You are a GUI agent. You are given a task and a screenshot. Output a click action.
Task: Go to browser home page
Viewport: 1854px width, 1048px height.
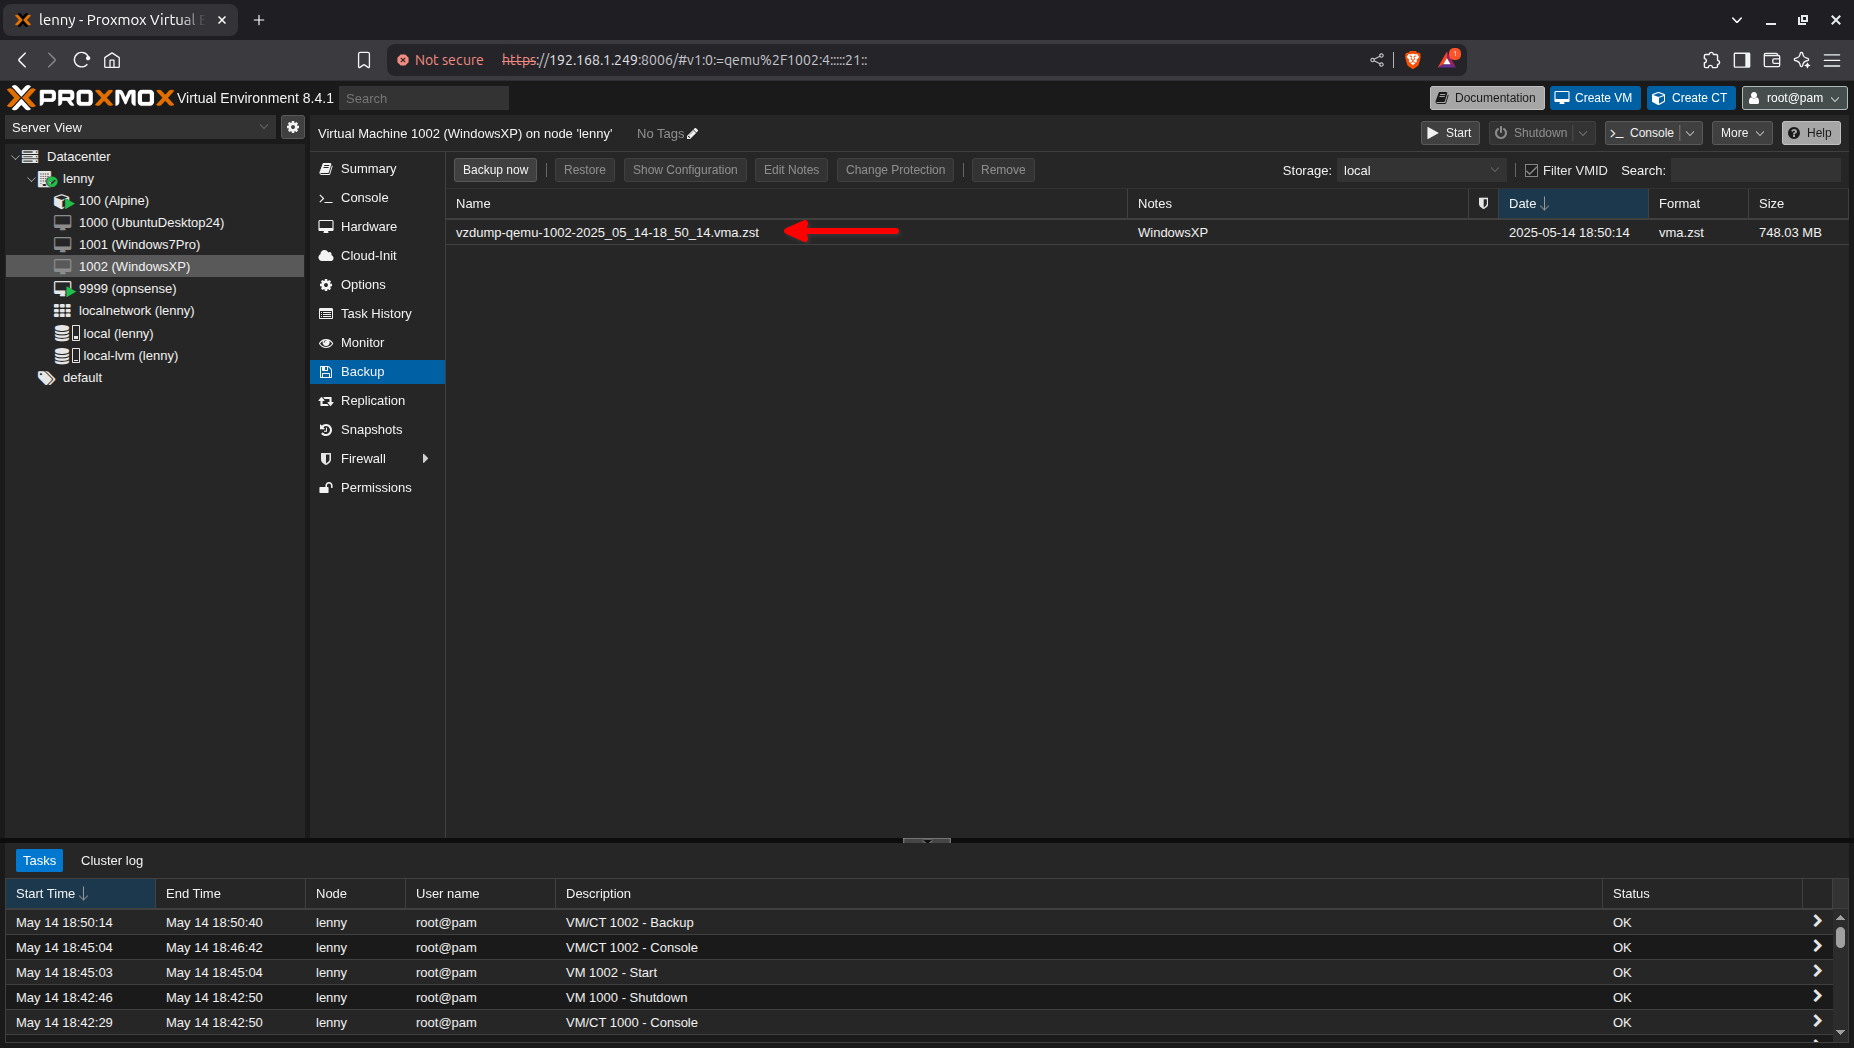pyautogui.click(x=112, y=60)
